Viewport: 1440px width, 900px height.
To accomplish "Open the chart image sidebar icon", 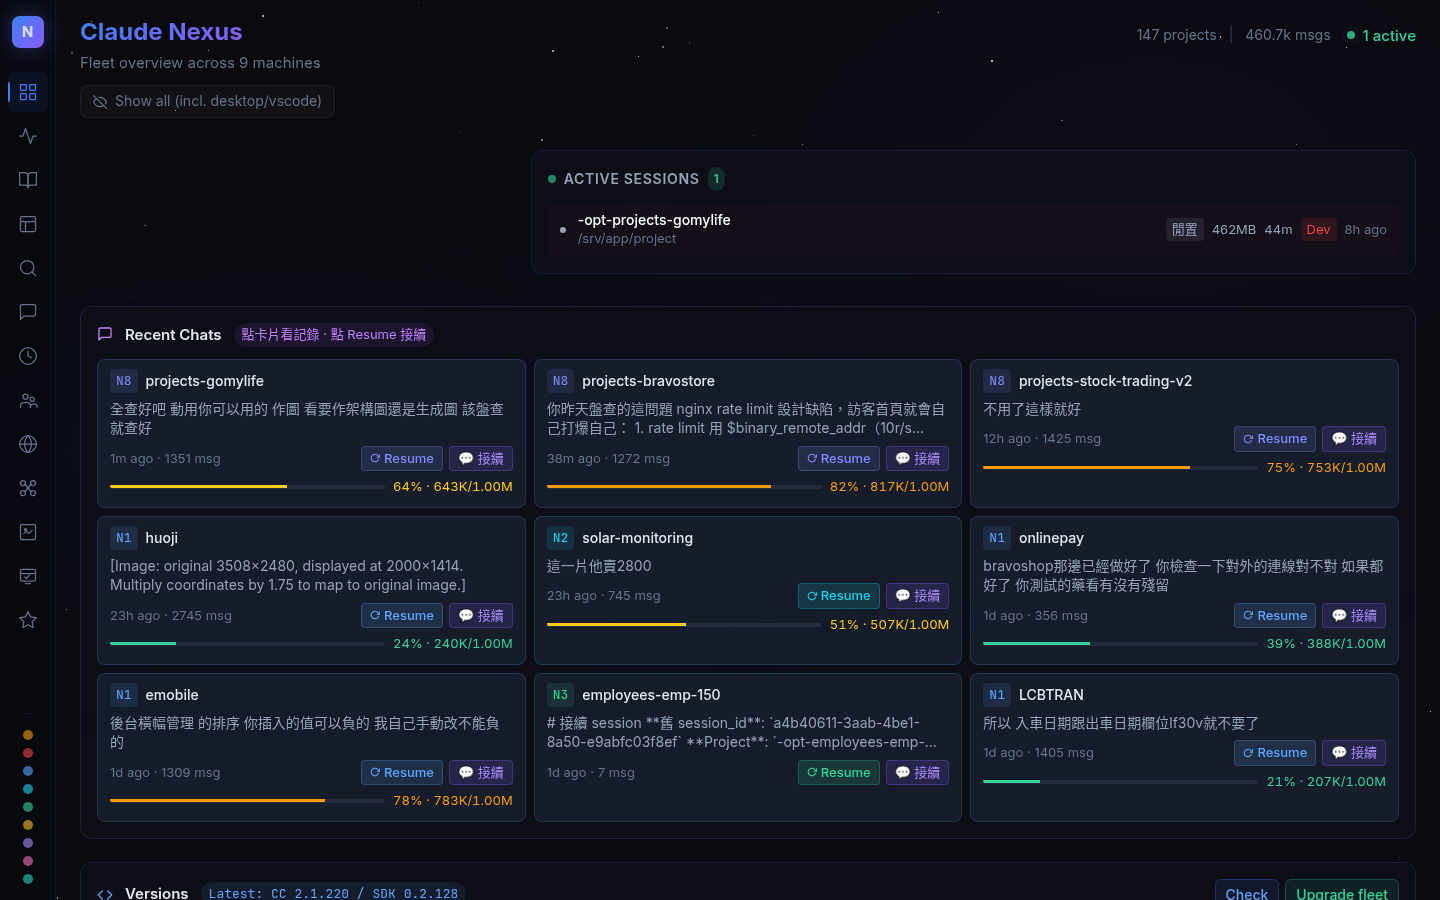I will click(x=28, y=532).
